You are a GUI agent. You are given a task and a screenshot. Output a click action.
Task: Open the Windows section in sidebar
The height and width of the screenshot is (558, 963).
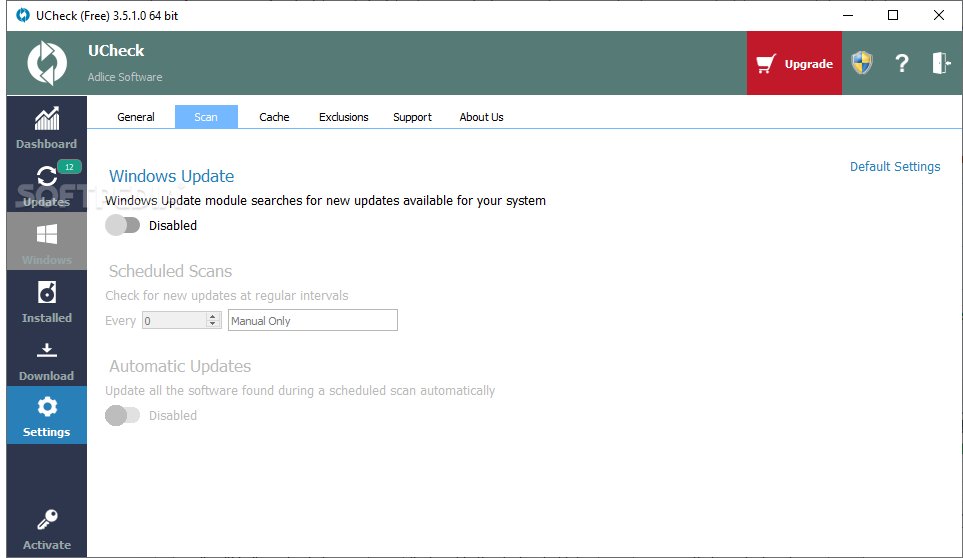47,241
